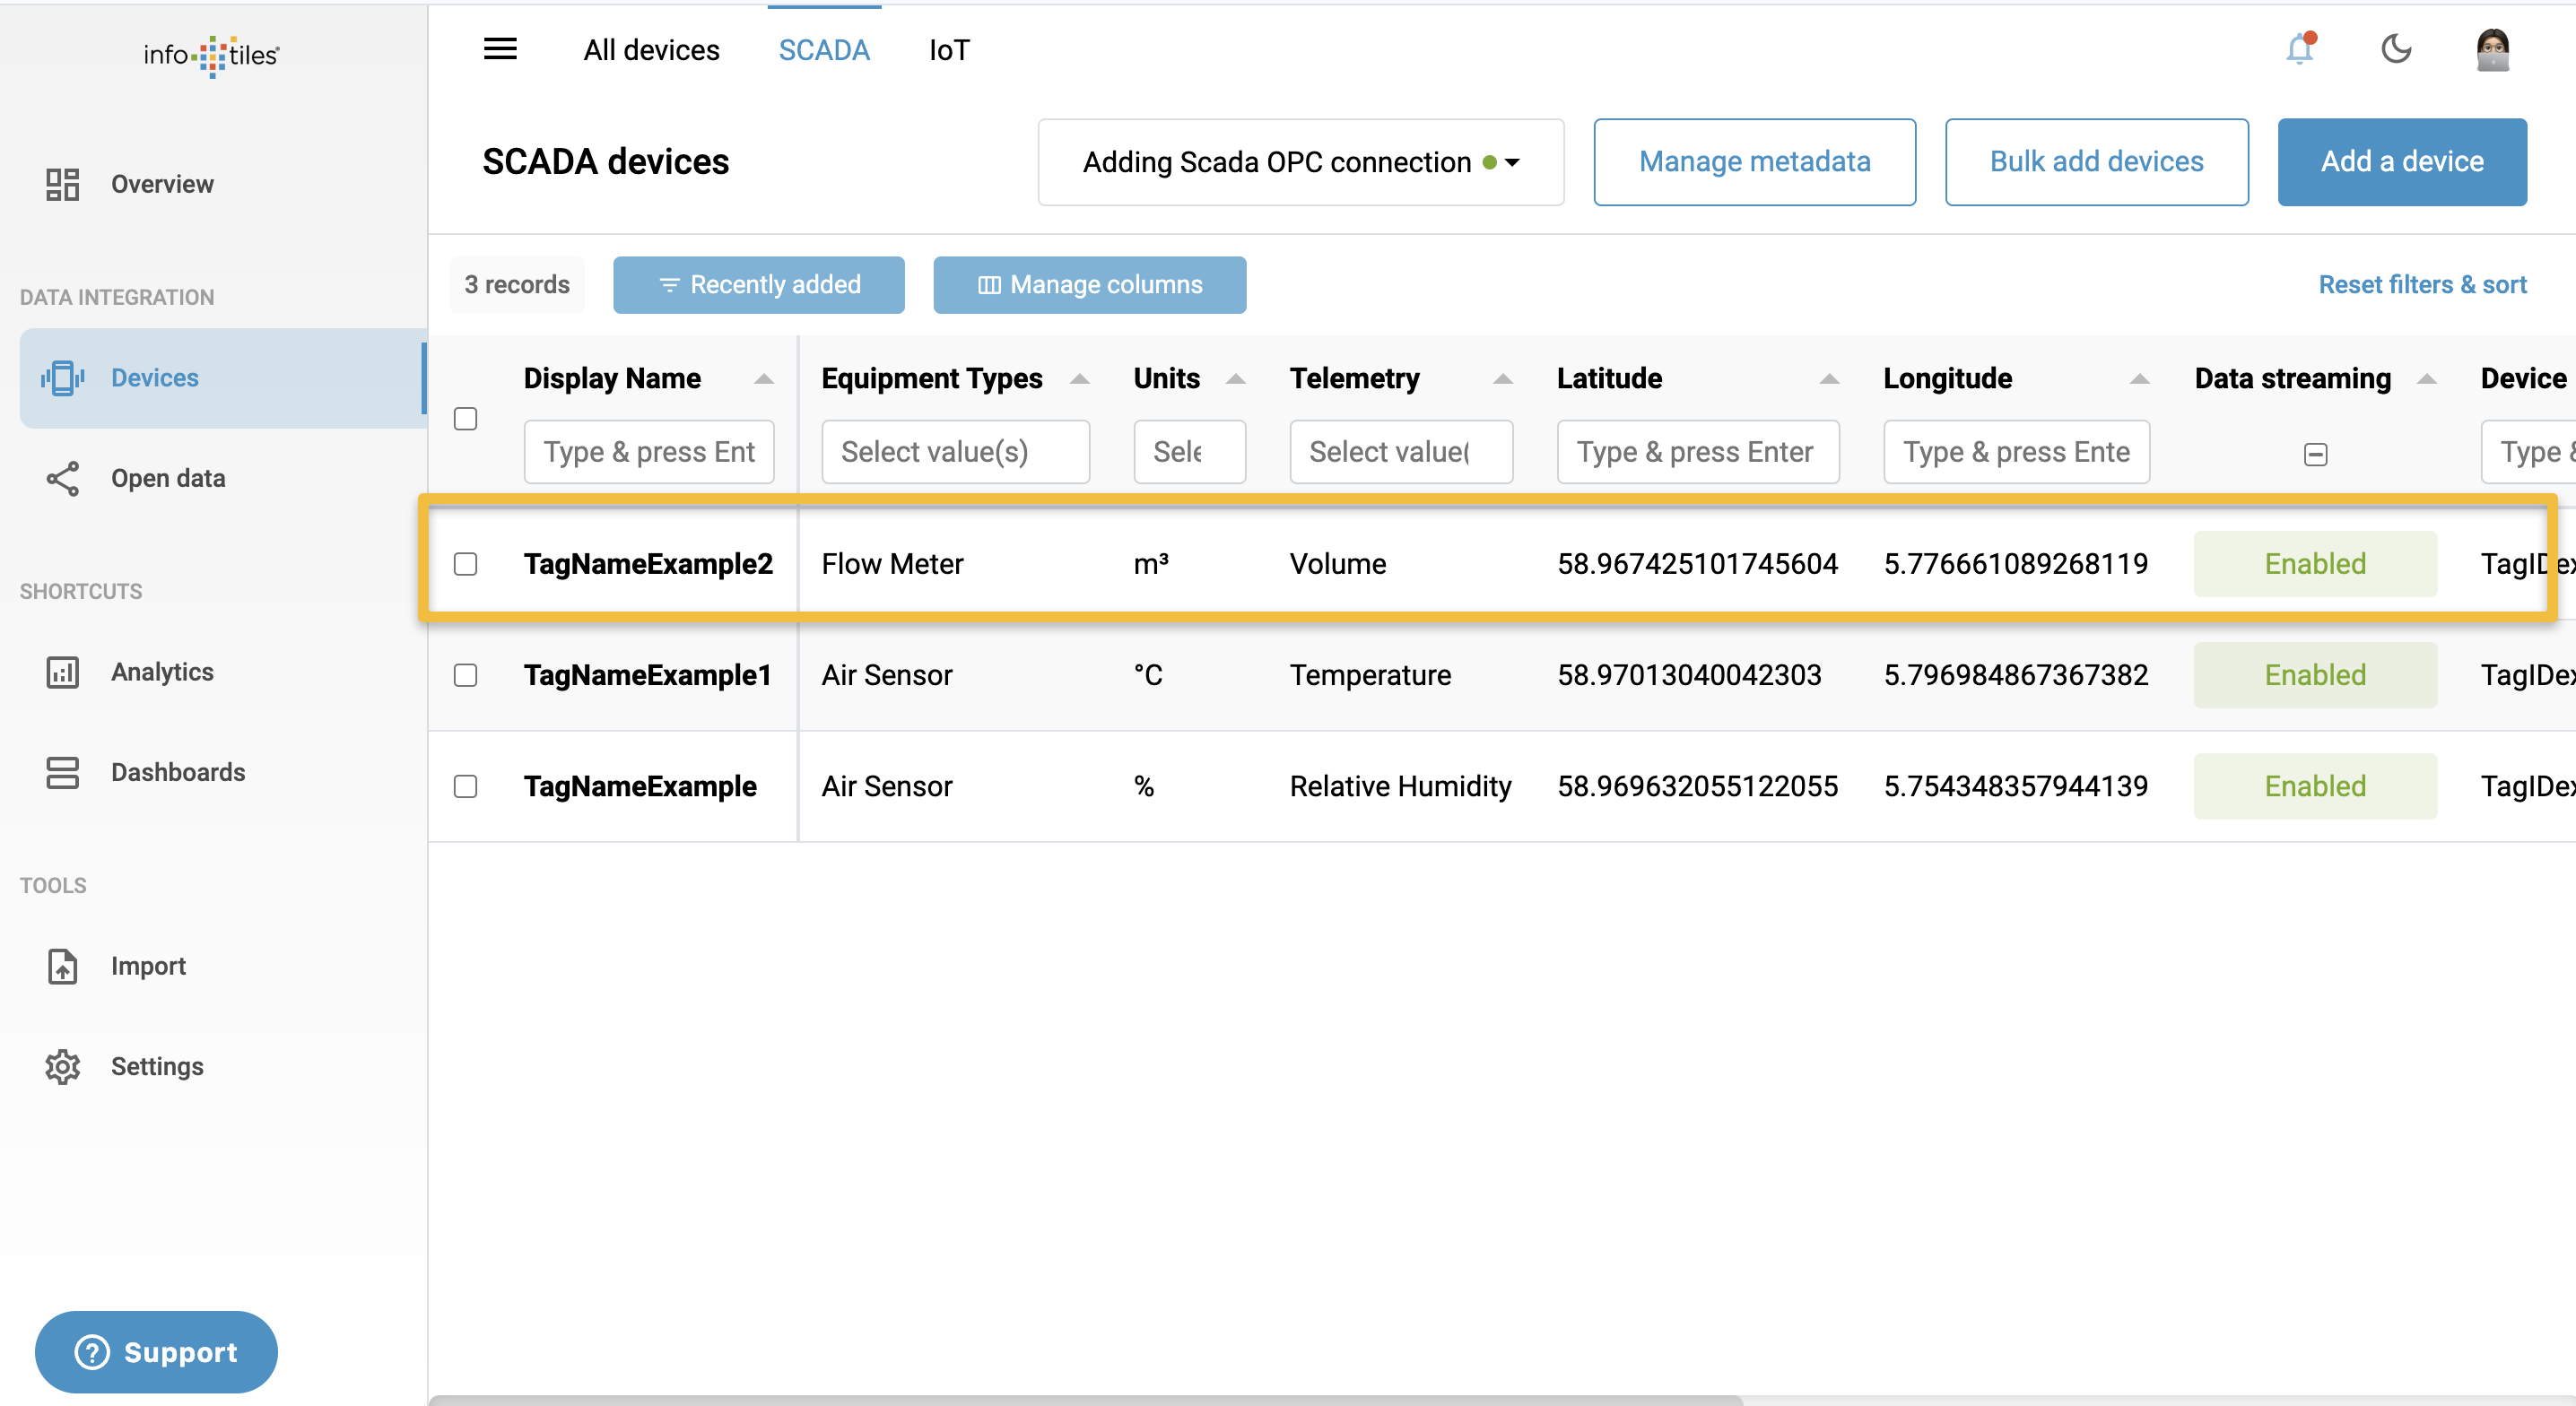Click the Devices sidebar icon

click(62, 378)
